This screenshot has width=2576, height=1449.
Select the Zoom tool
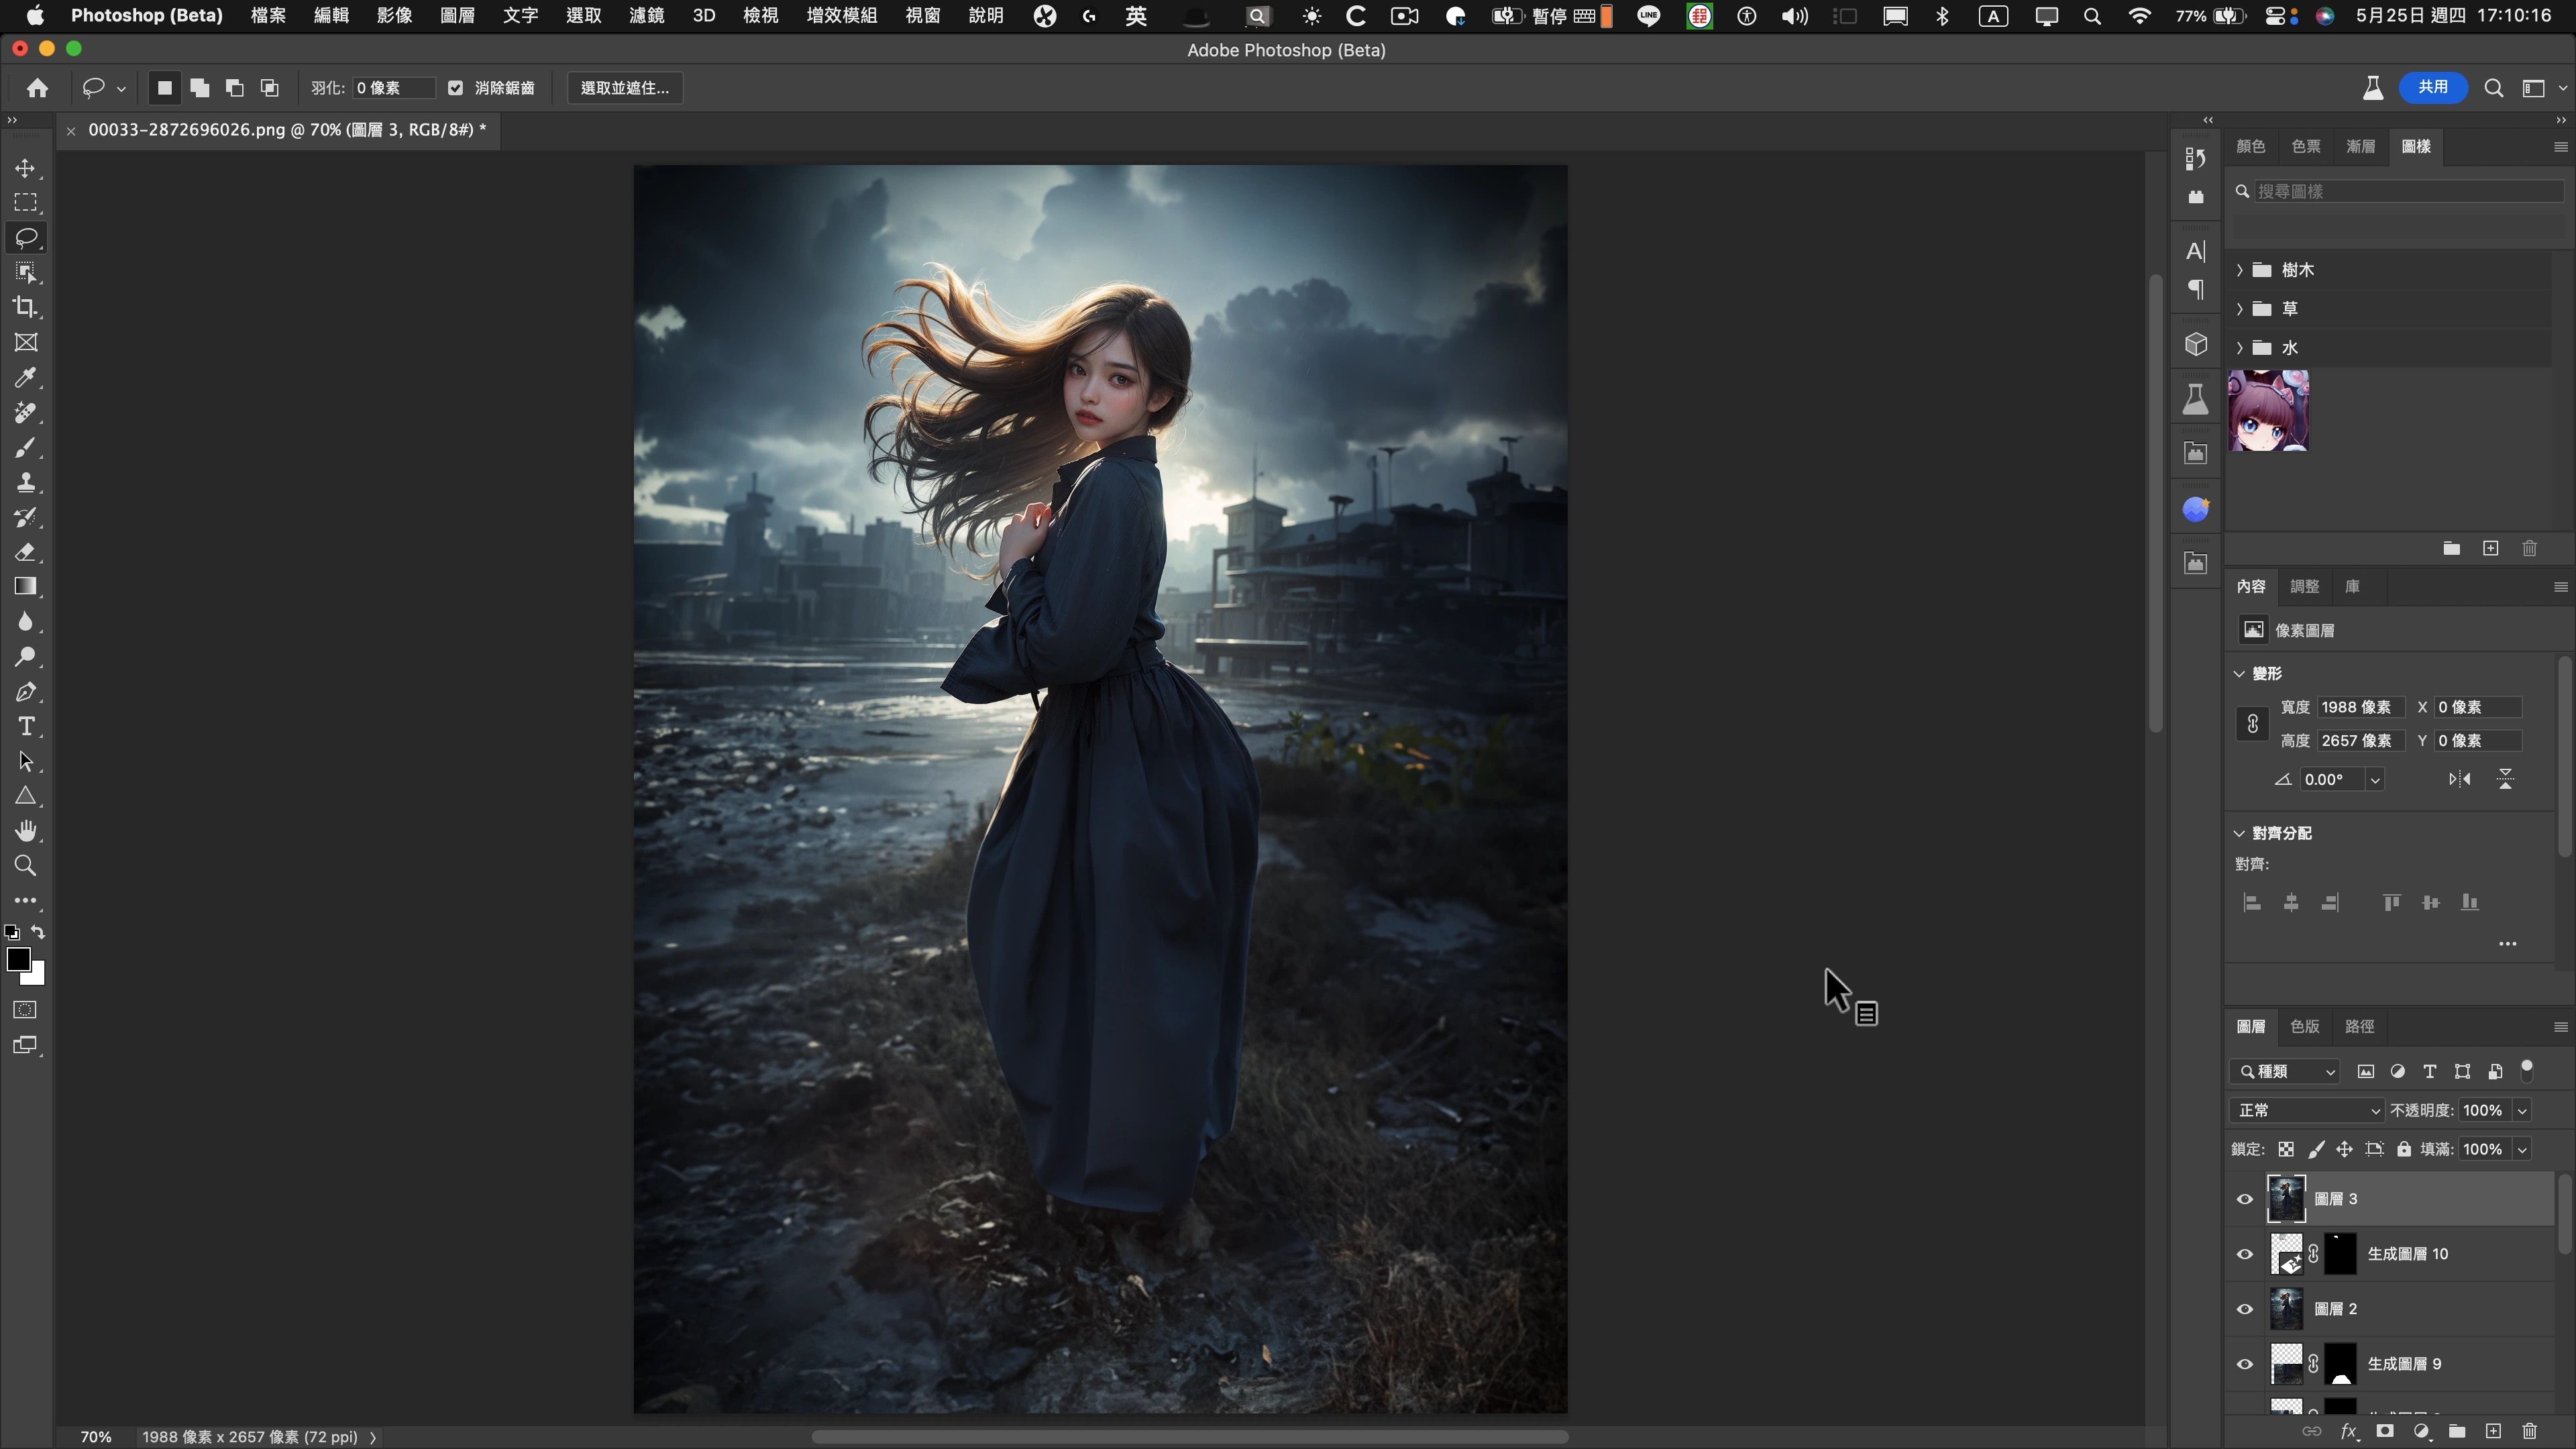click(26, 866)
